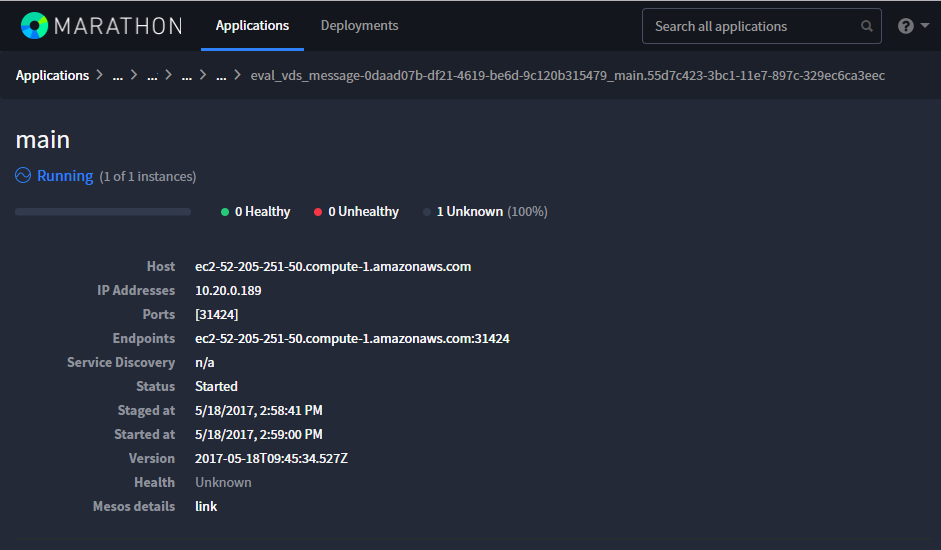Click the search magnifier icon
941x550 pixels.
(x=867, y=26)
